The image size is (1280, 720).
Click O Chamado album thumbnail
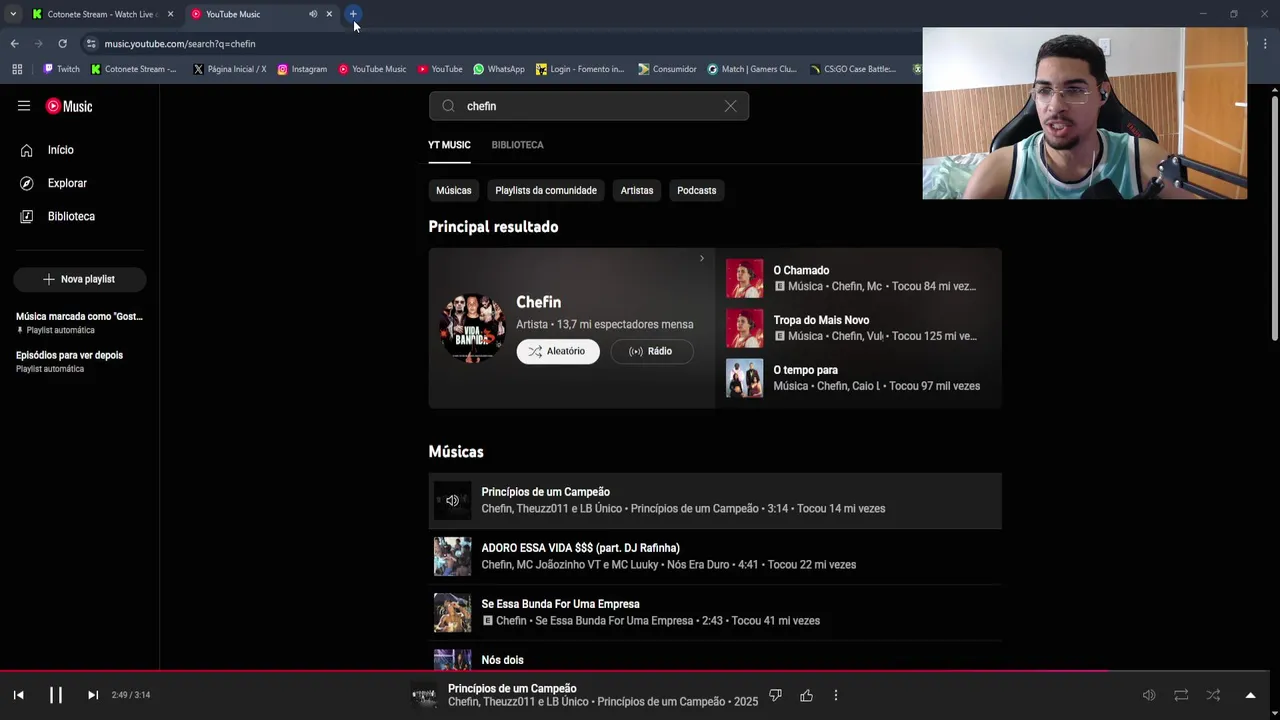744,278
